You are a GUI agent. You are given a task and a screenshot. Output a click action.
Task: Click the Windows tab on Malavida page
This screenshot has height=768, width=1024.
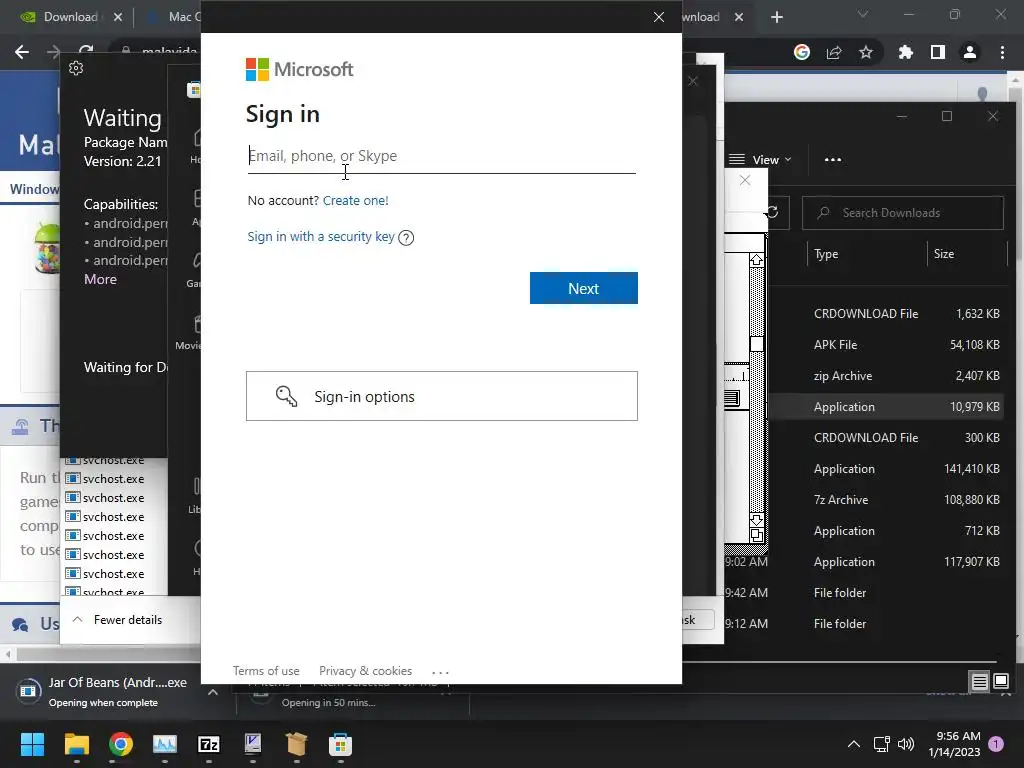pos(33,189)
